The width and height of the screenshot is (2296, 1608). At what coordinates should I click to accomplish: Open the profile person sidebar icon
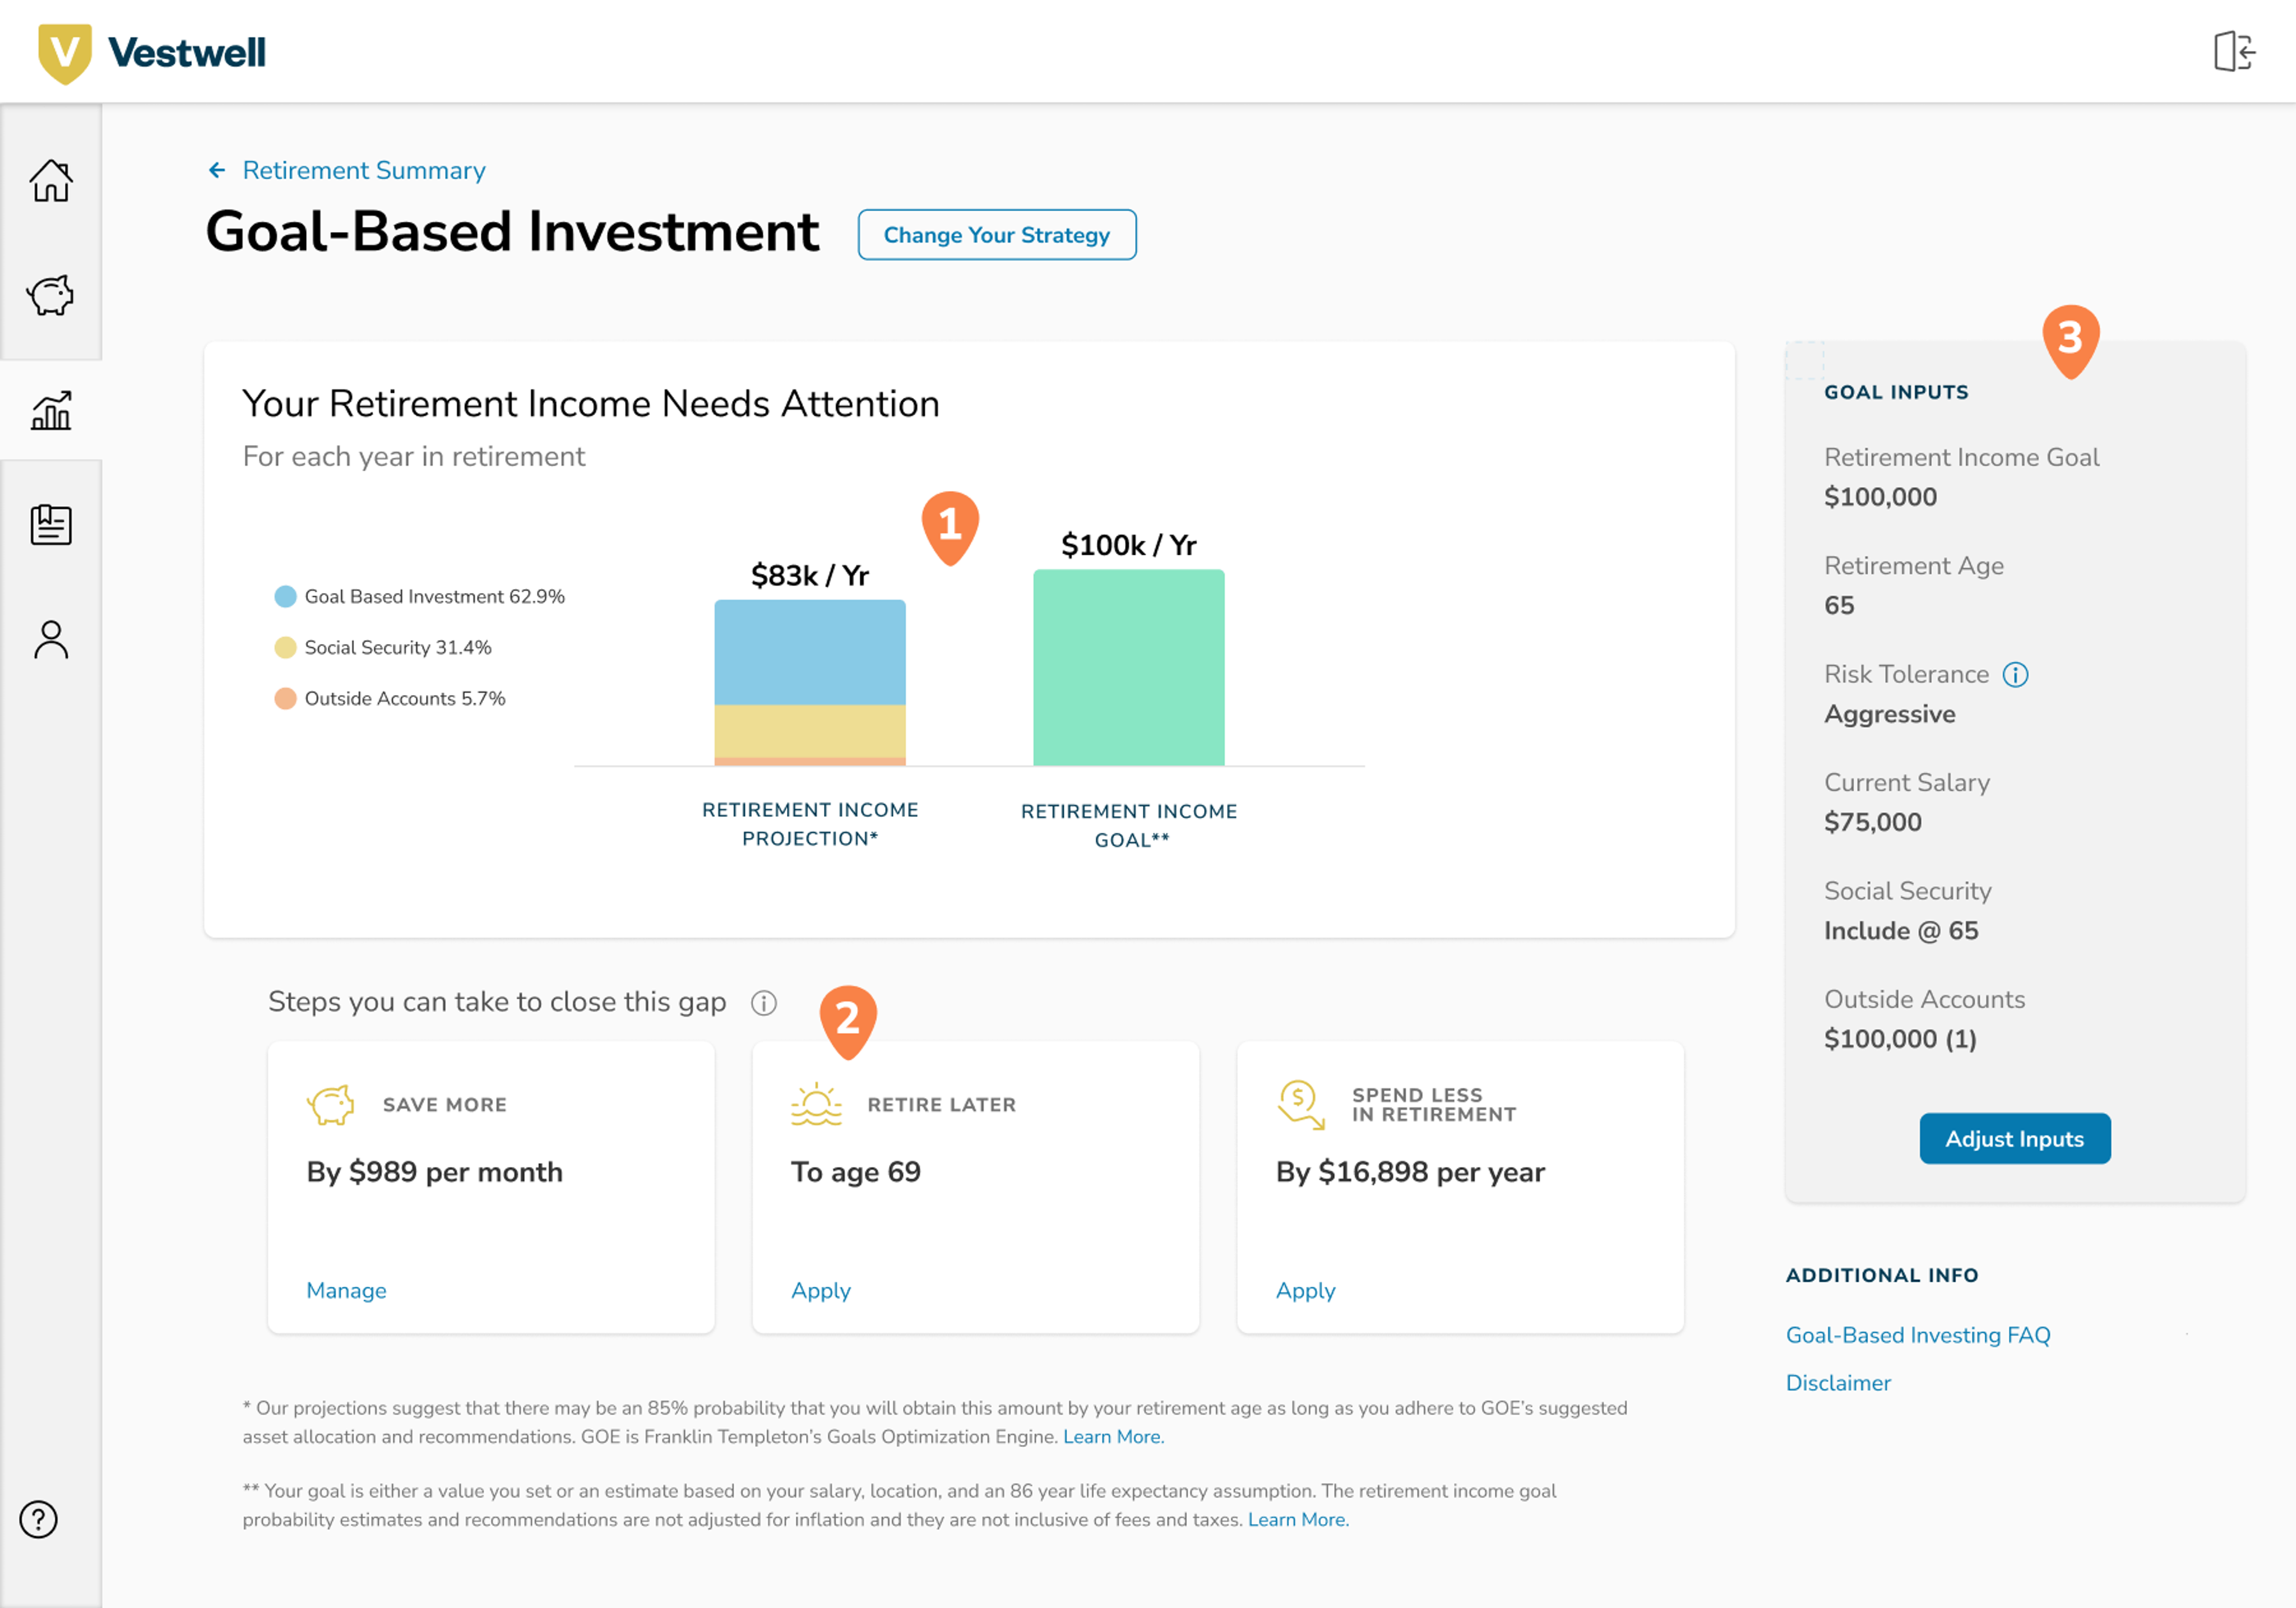click(51, 640)
